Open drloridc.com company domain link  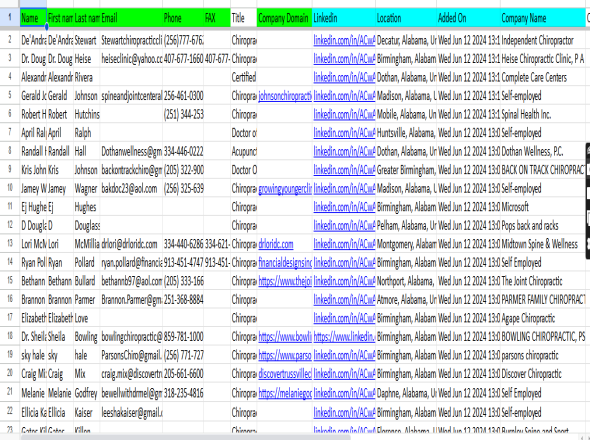point(276,244)
